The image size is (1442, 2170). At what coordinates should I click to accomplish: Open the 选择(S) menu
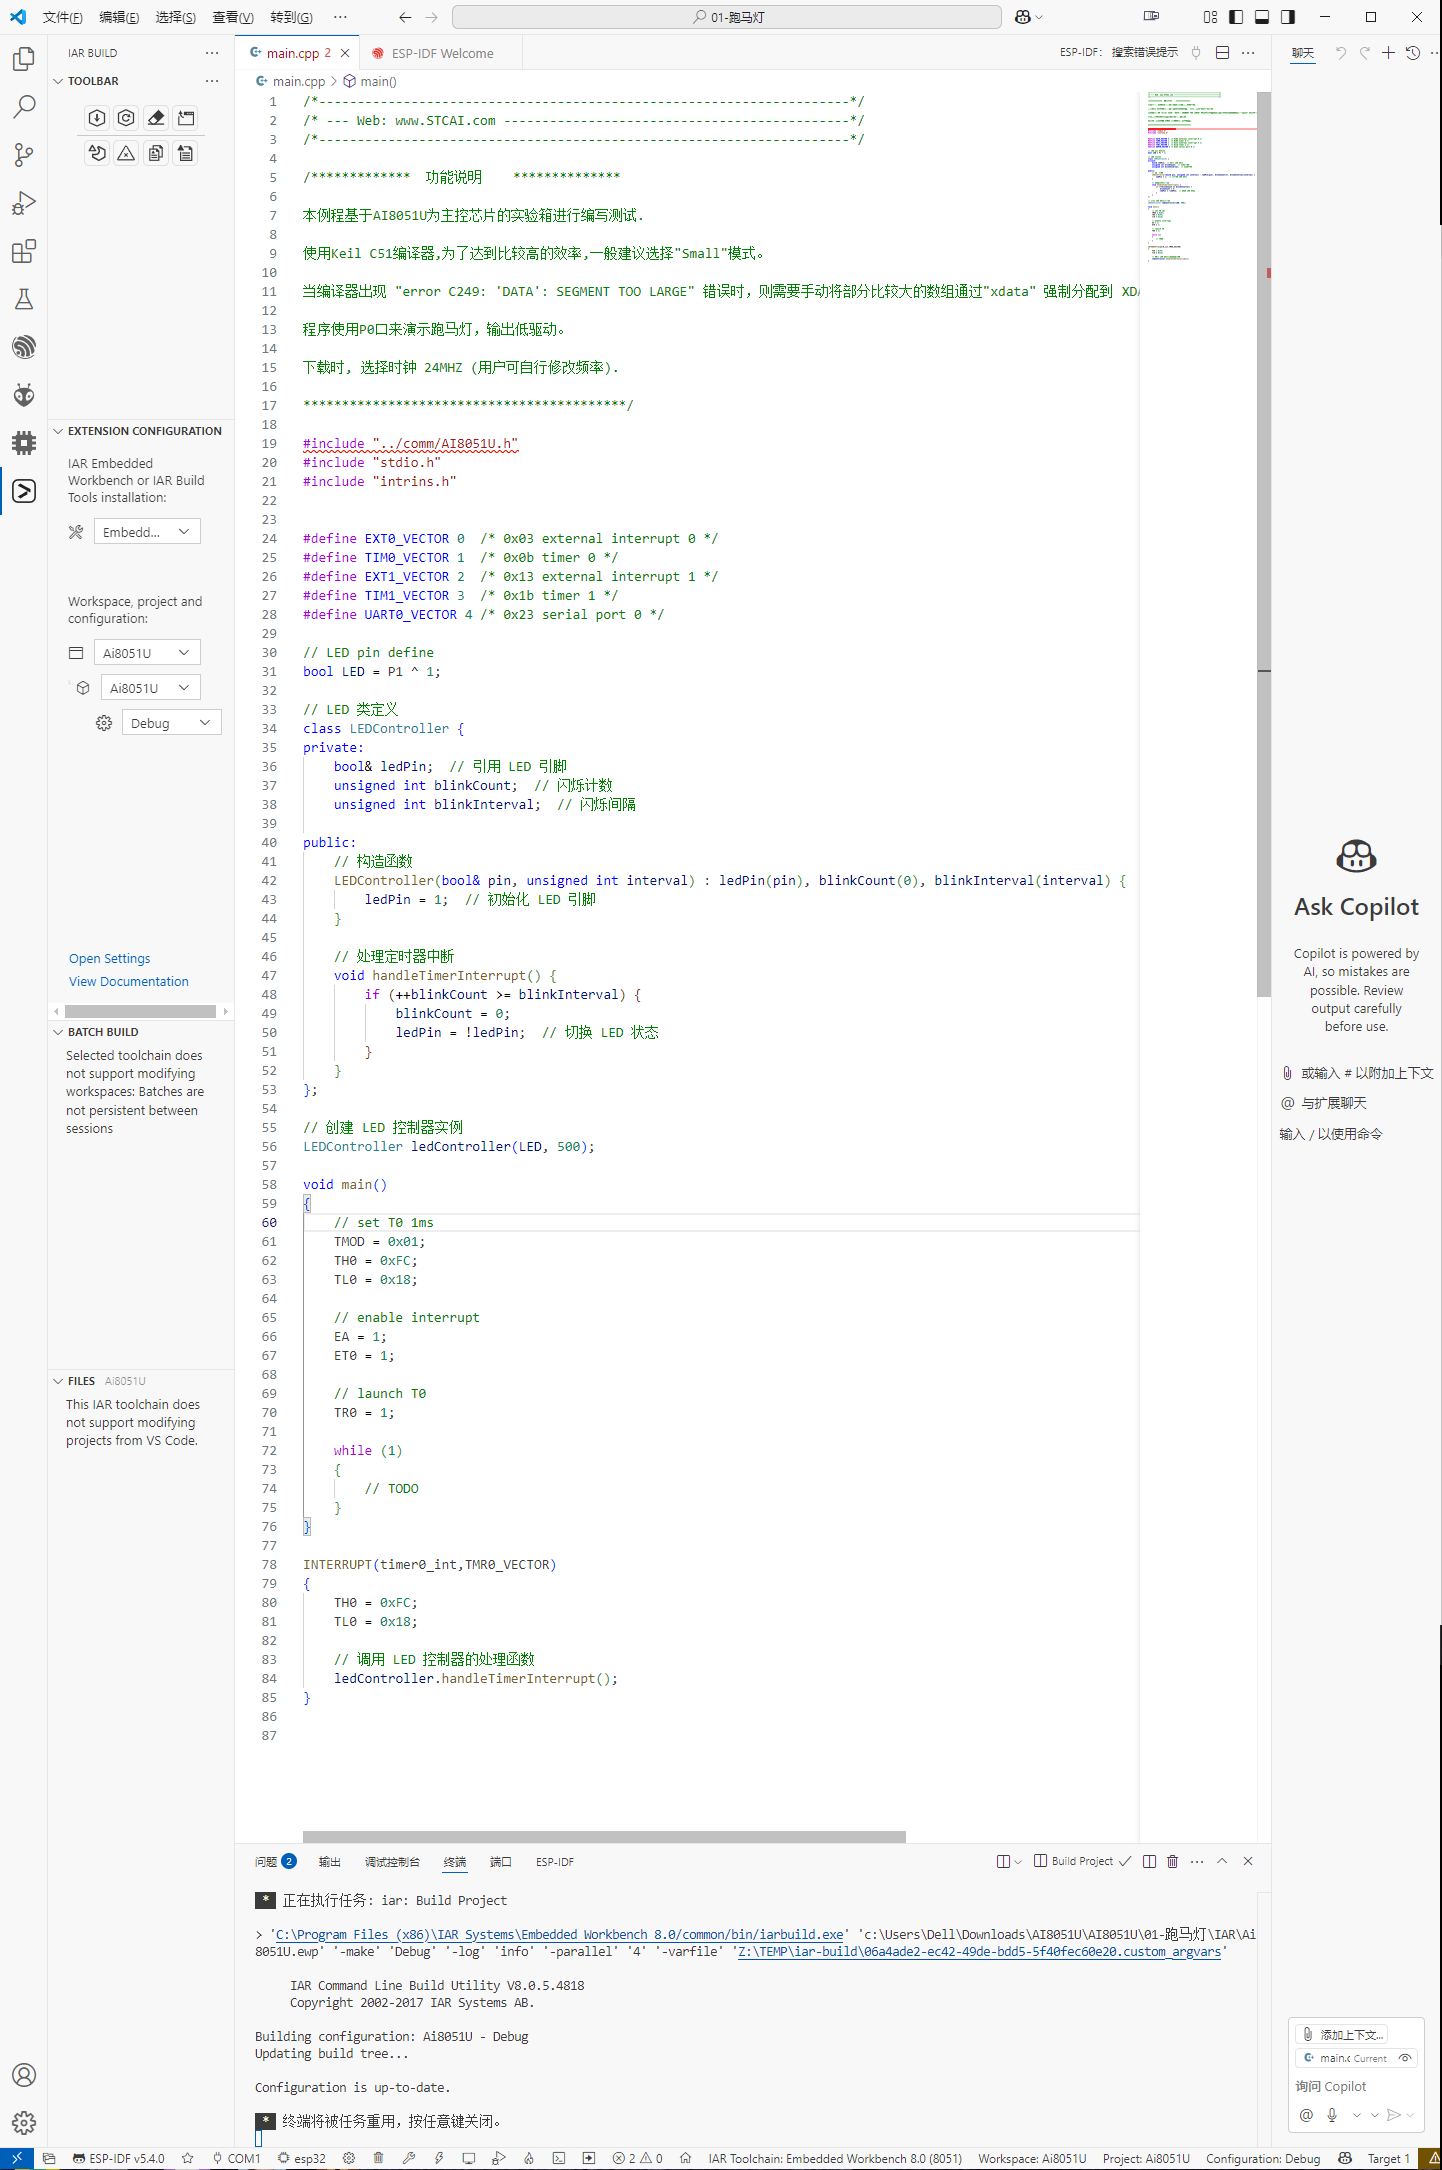coord(176,17)
